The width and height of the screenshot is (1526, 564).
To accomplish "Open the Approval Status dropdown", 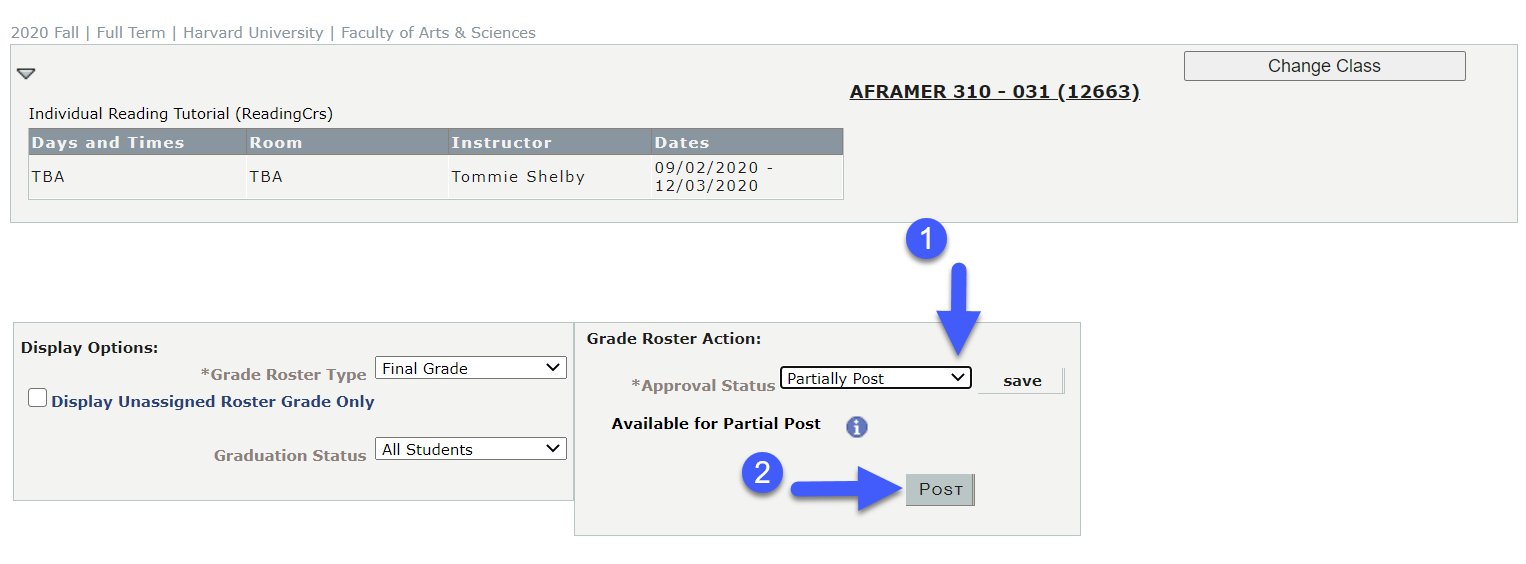I will pyautogui.click(x=876, y=378).
